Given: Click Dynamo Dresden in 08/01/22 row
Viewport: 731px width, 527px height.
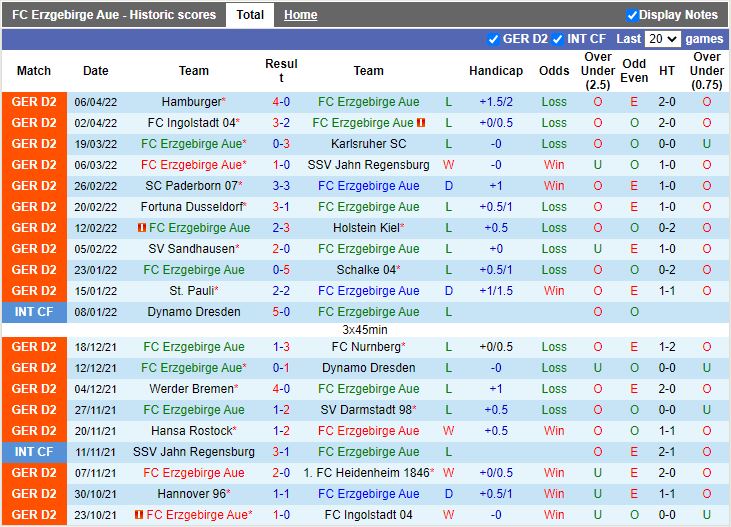Looking at the screenshot, I should point(193,312).
